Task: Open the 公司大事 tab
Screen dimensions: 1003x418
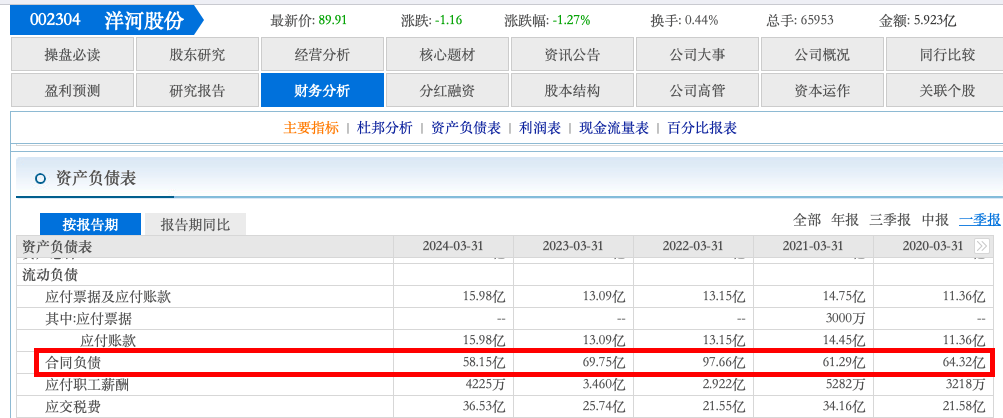Action: 697,54
